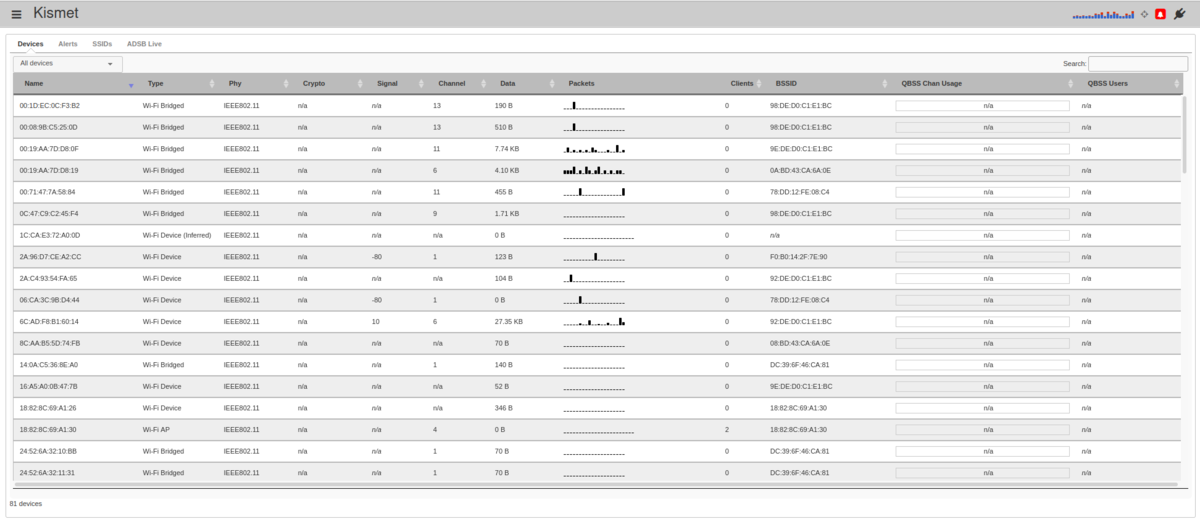The height and width of the screenshot is (519, 1200).
Task: Sort table by Name column header
Action: click(x=34, y=84)
